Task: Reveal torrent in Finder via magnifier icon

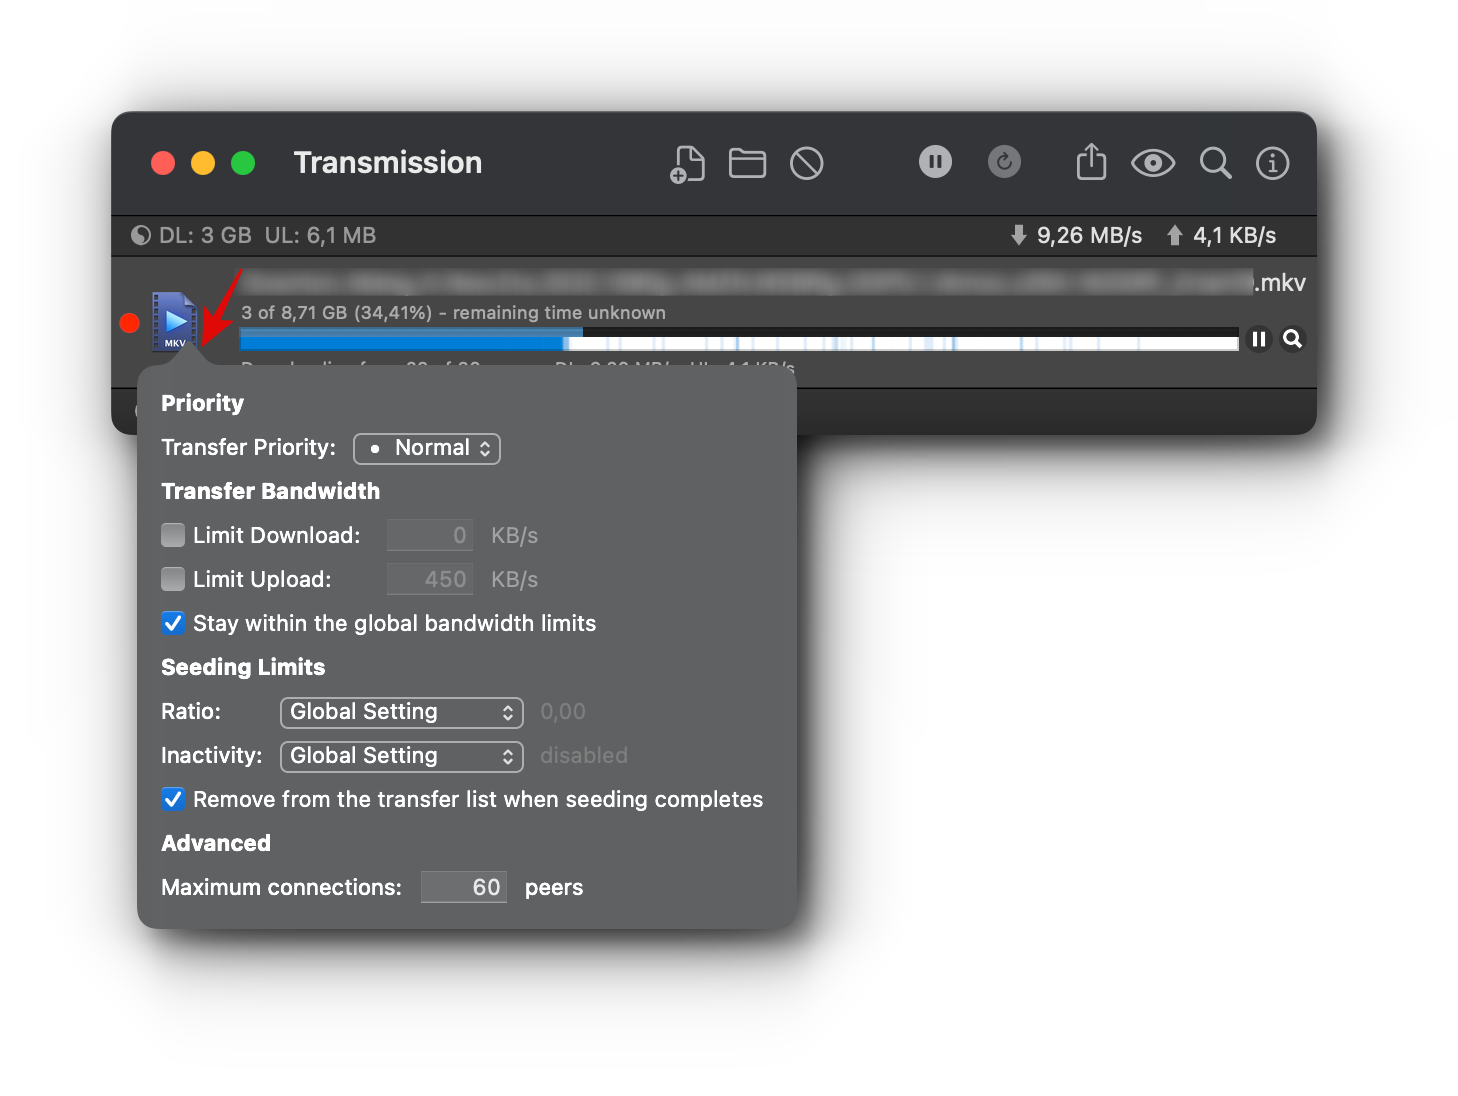Action: point(1293,339)
